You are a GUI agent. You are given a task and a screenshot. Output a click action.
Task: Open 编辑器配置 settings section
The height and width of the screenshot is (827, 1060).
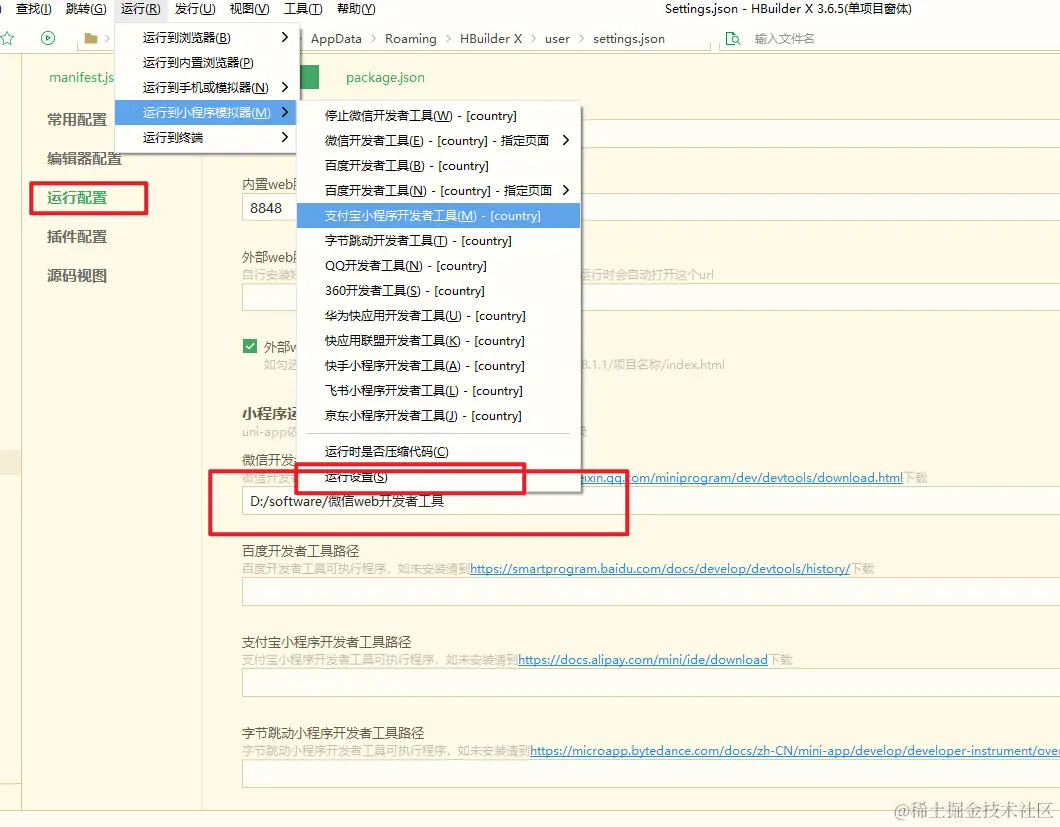point(85,159)
